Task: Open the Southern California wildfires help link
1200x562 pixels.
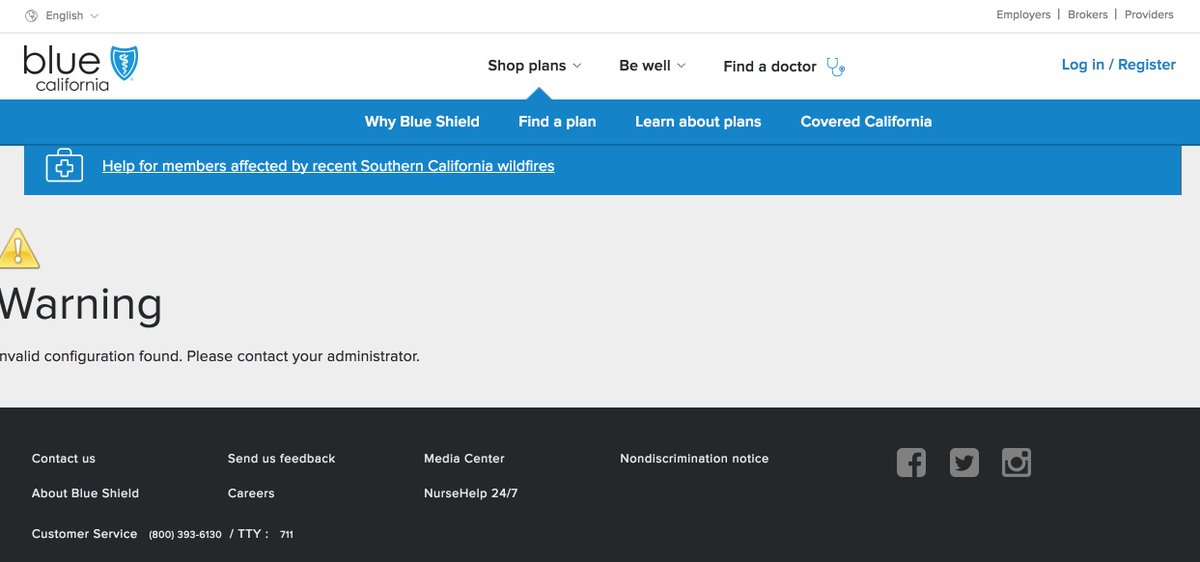Action: pos(328,166)
